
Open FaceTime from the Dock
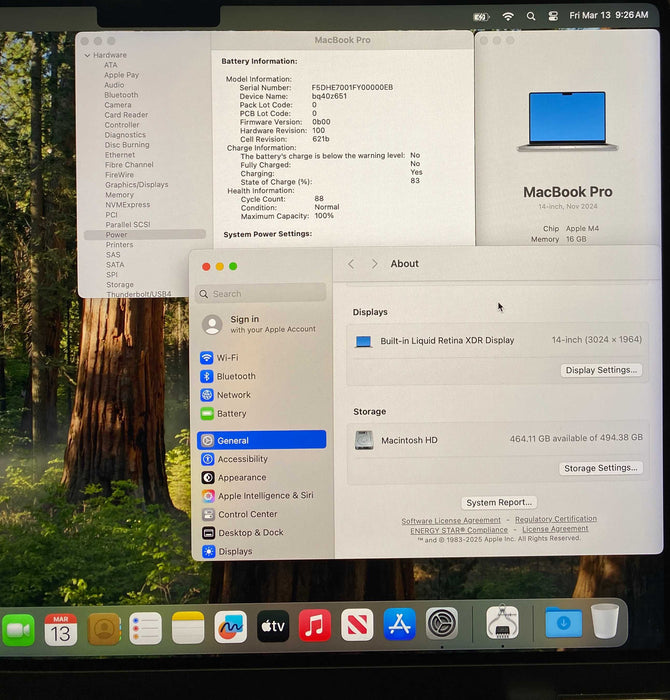[18, 630]
